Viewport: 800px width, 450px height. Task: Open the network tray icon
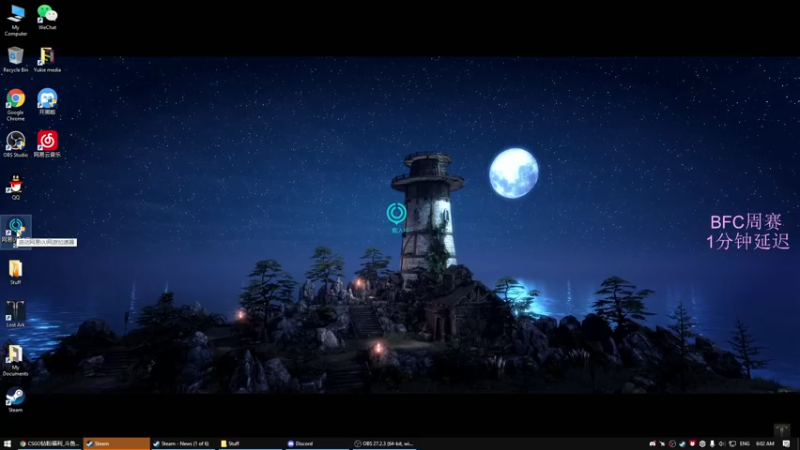(733, 444)
